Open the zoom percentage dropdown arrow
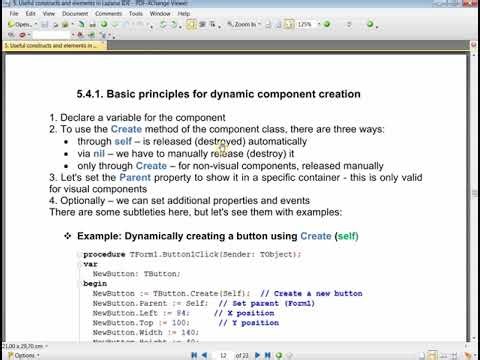This screenshot has height=360, width=480. (x=319, y=24)
